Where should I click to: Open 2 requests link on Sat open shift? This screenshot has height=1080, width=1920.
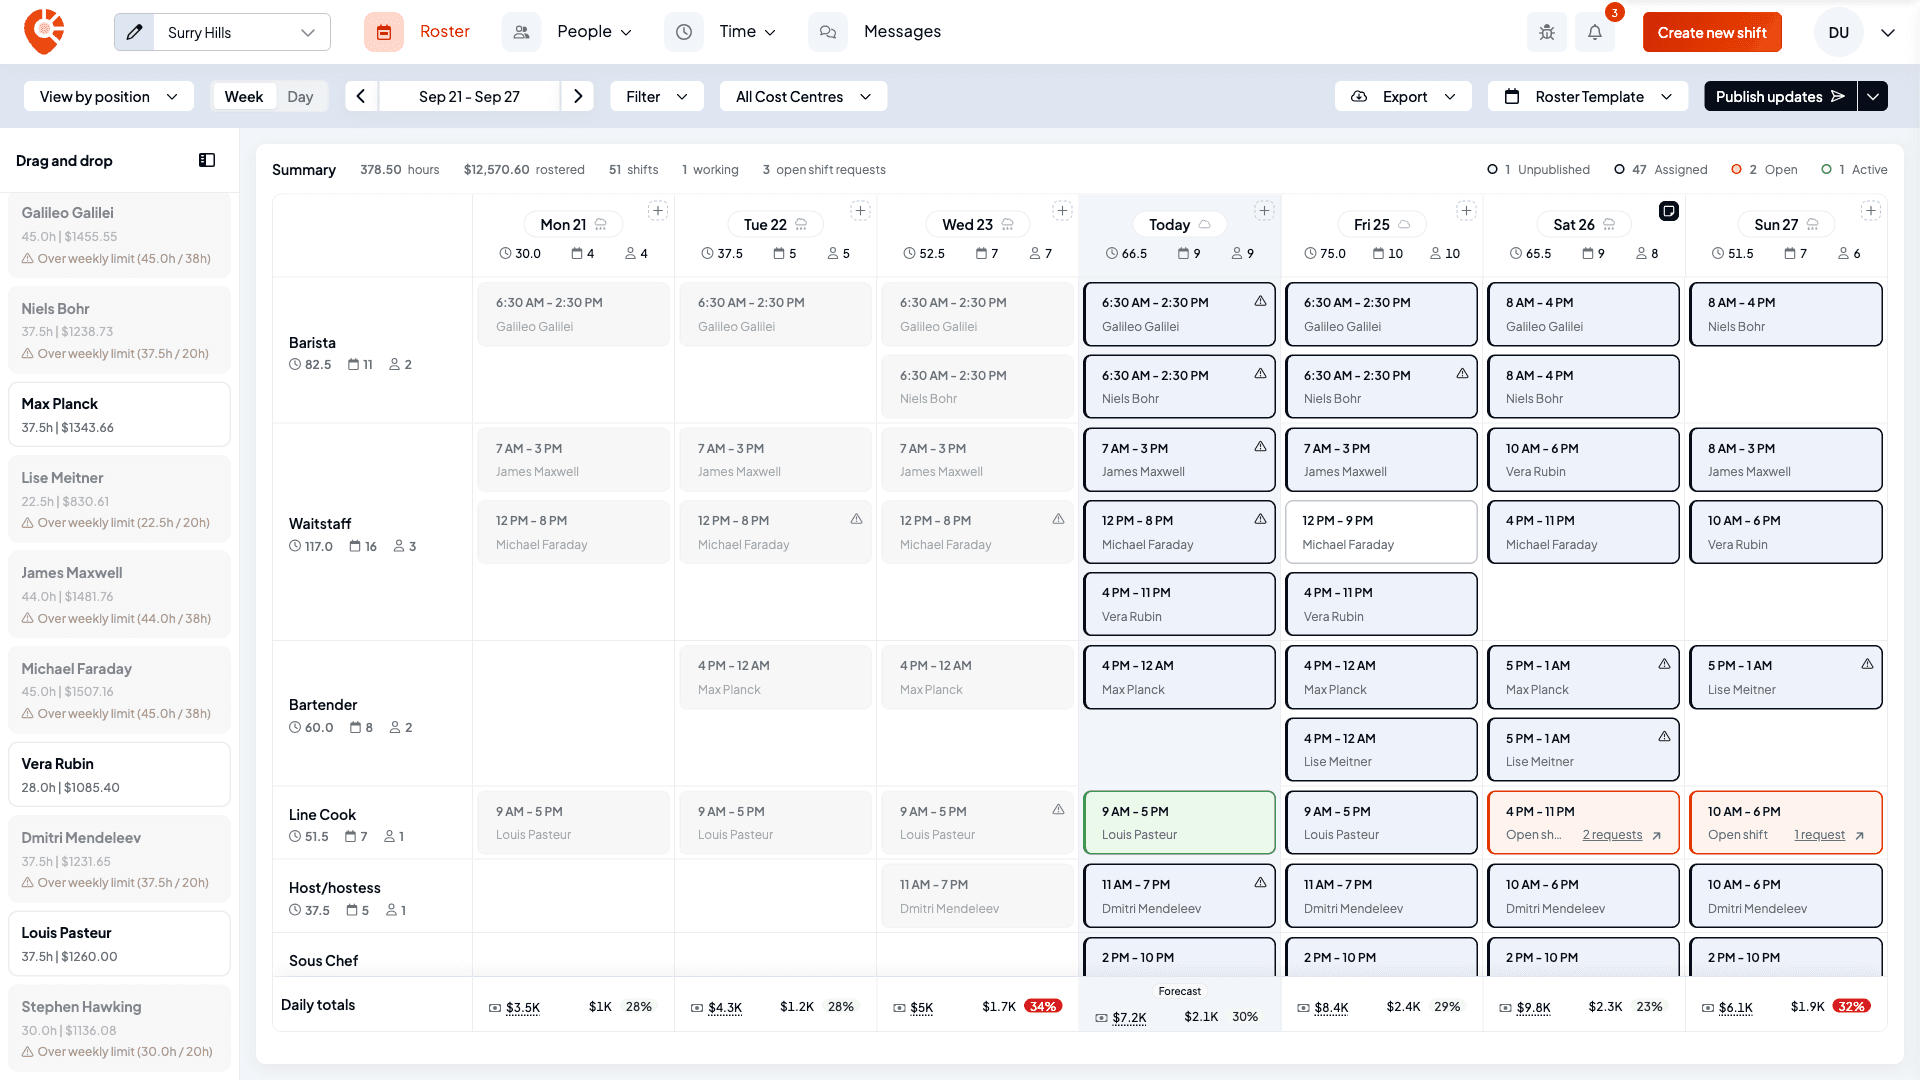pyautogui.click(x=1612, y=835)
